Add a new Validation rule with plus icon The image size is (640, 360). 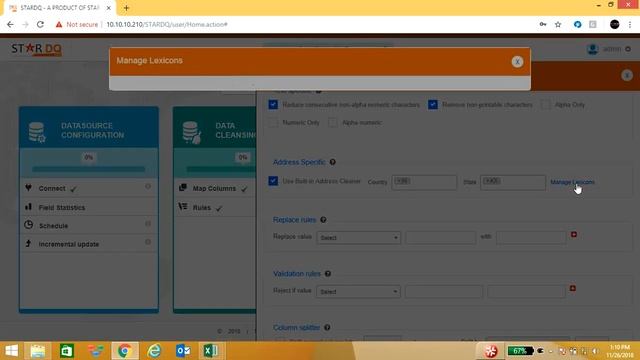(x=573, y=288)
